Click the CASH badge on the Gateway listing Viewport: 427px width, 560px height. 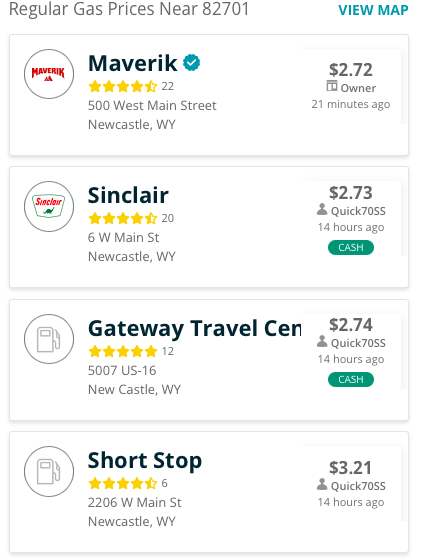(351, 379)
